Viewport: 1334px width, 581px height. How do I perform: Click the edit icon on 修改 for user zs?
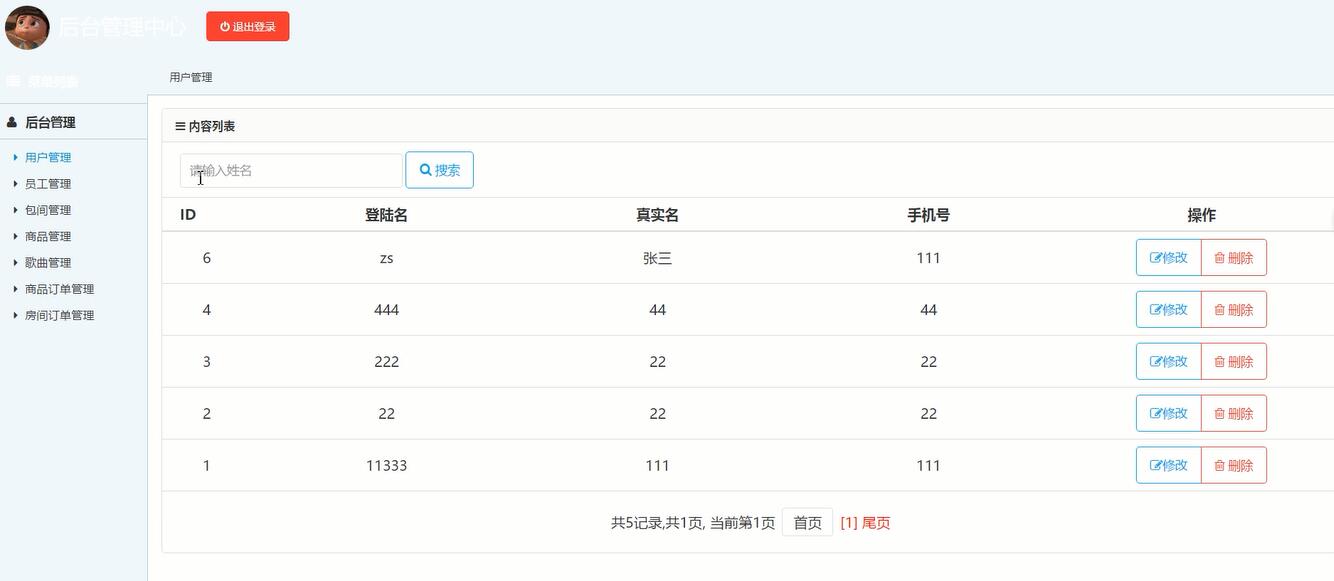click(1155, 257)
